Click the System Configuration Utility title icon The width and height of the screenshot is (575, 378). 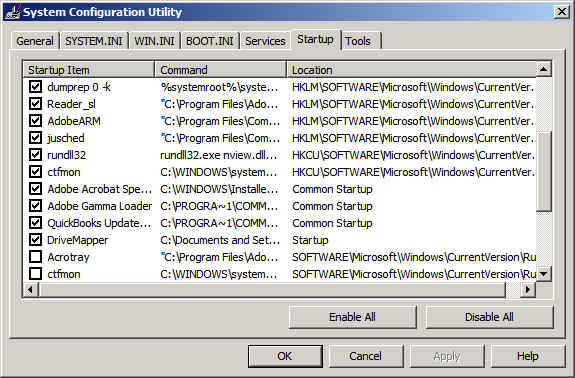click(x=12, y=12)
